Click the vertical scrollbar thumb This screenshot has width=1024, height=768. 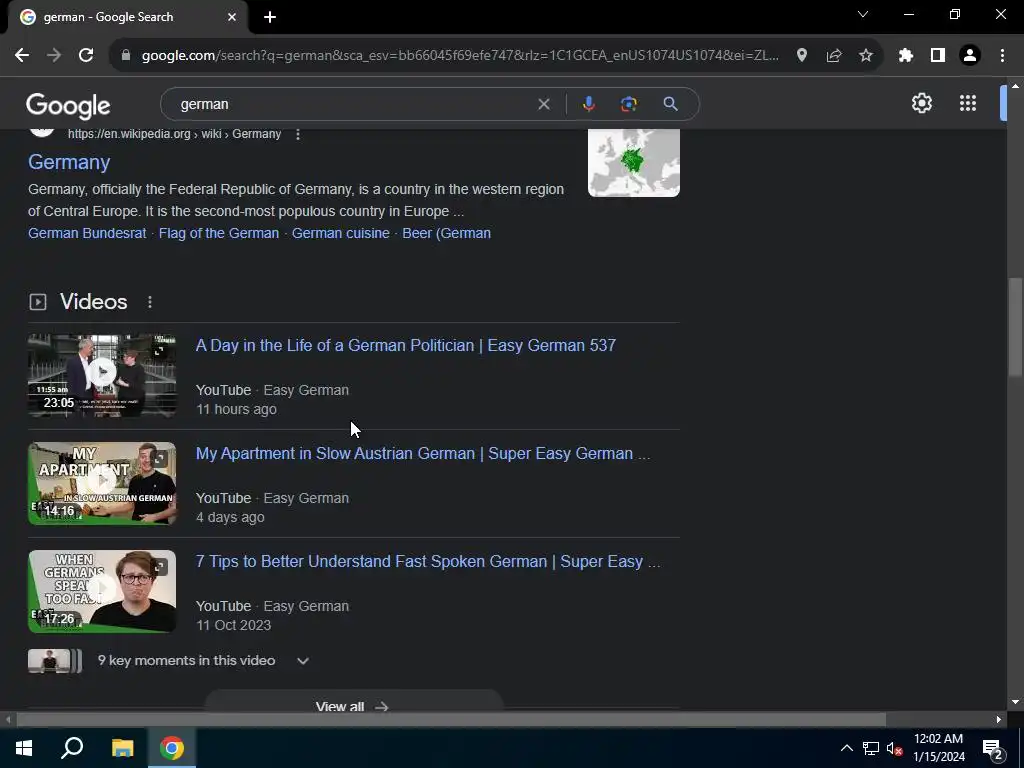pos(1015,327)
